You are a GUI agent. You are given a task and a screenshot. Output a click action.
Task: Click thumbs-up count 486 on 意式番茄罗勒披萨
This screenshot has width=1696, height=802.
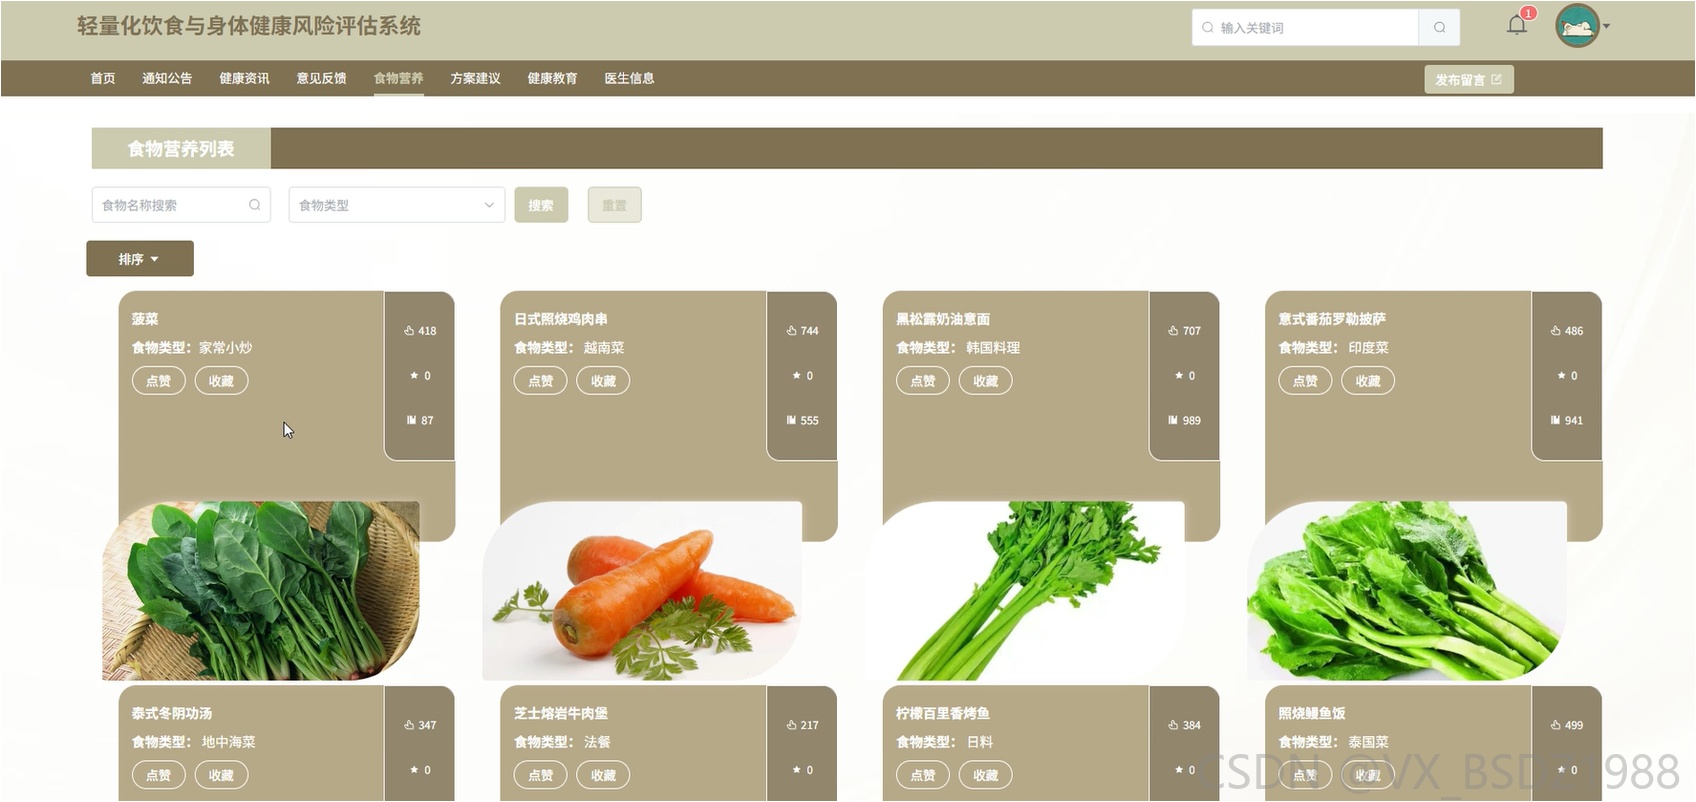[x=1566, y=331]
